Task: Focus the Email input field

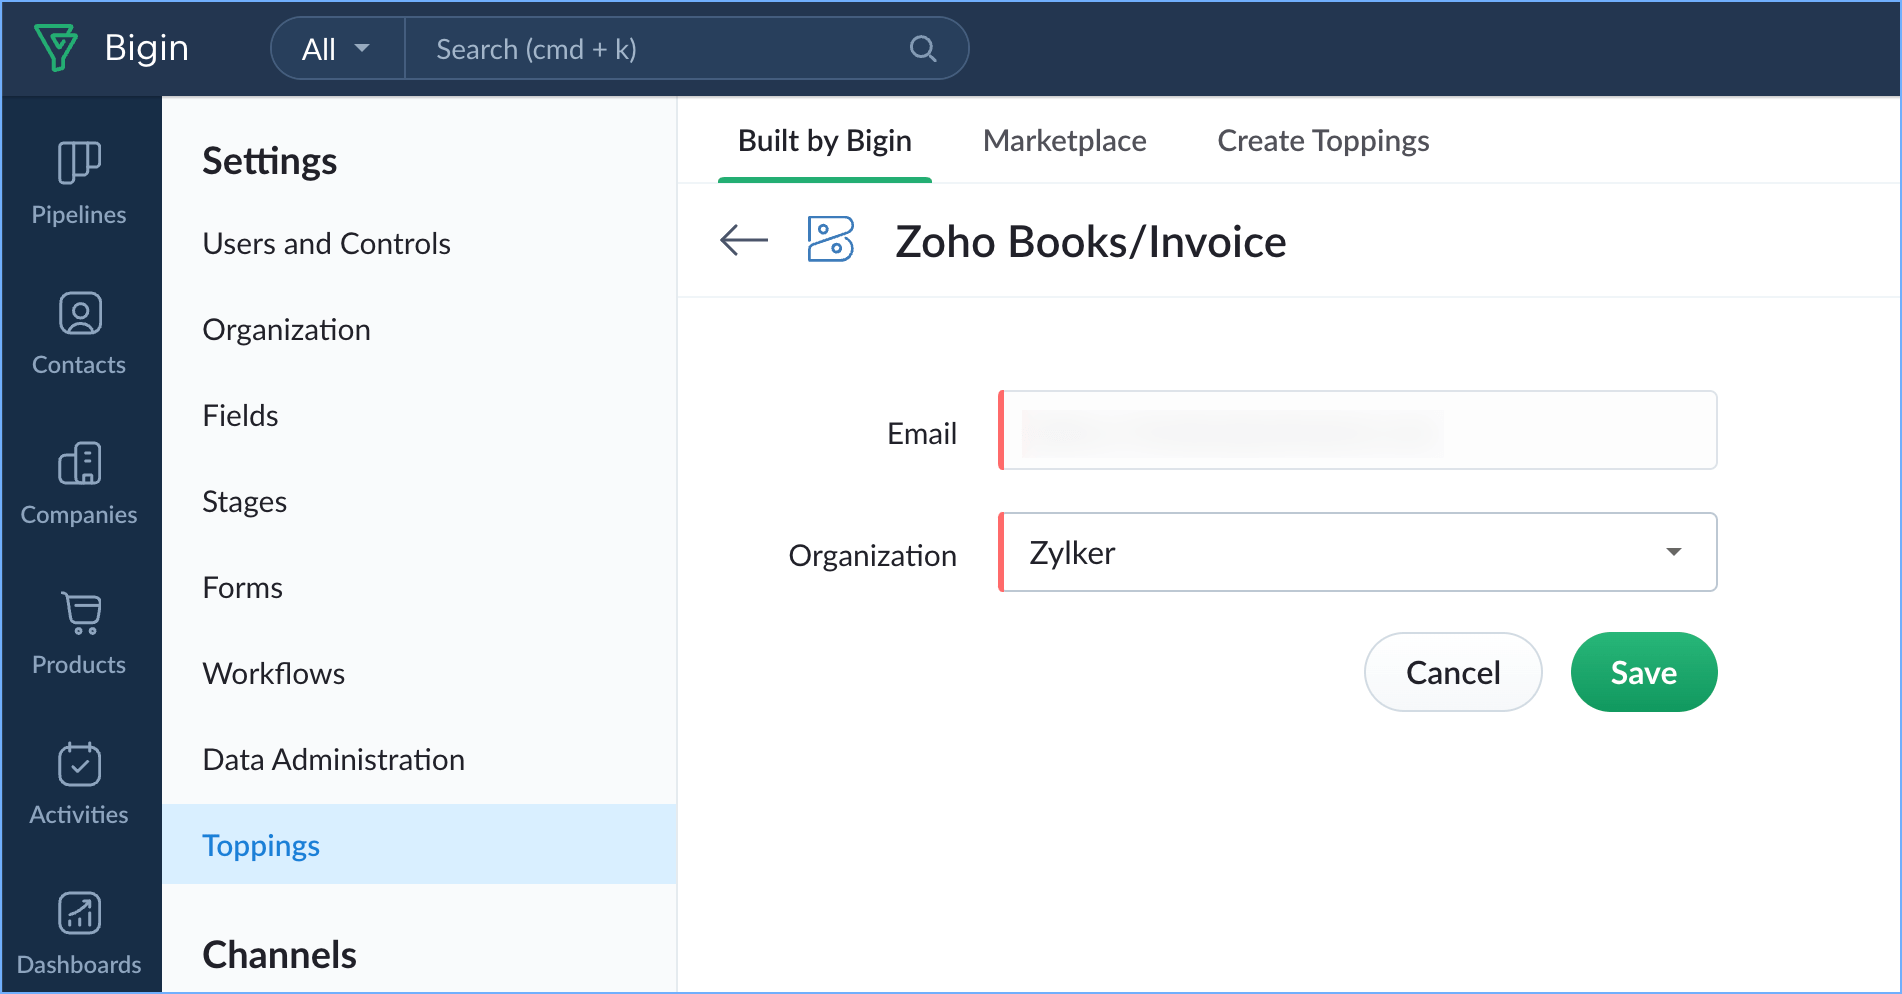Action: click(x=1358, y=430)
